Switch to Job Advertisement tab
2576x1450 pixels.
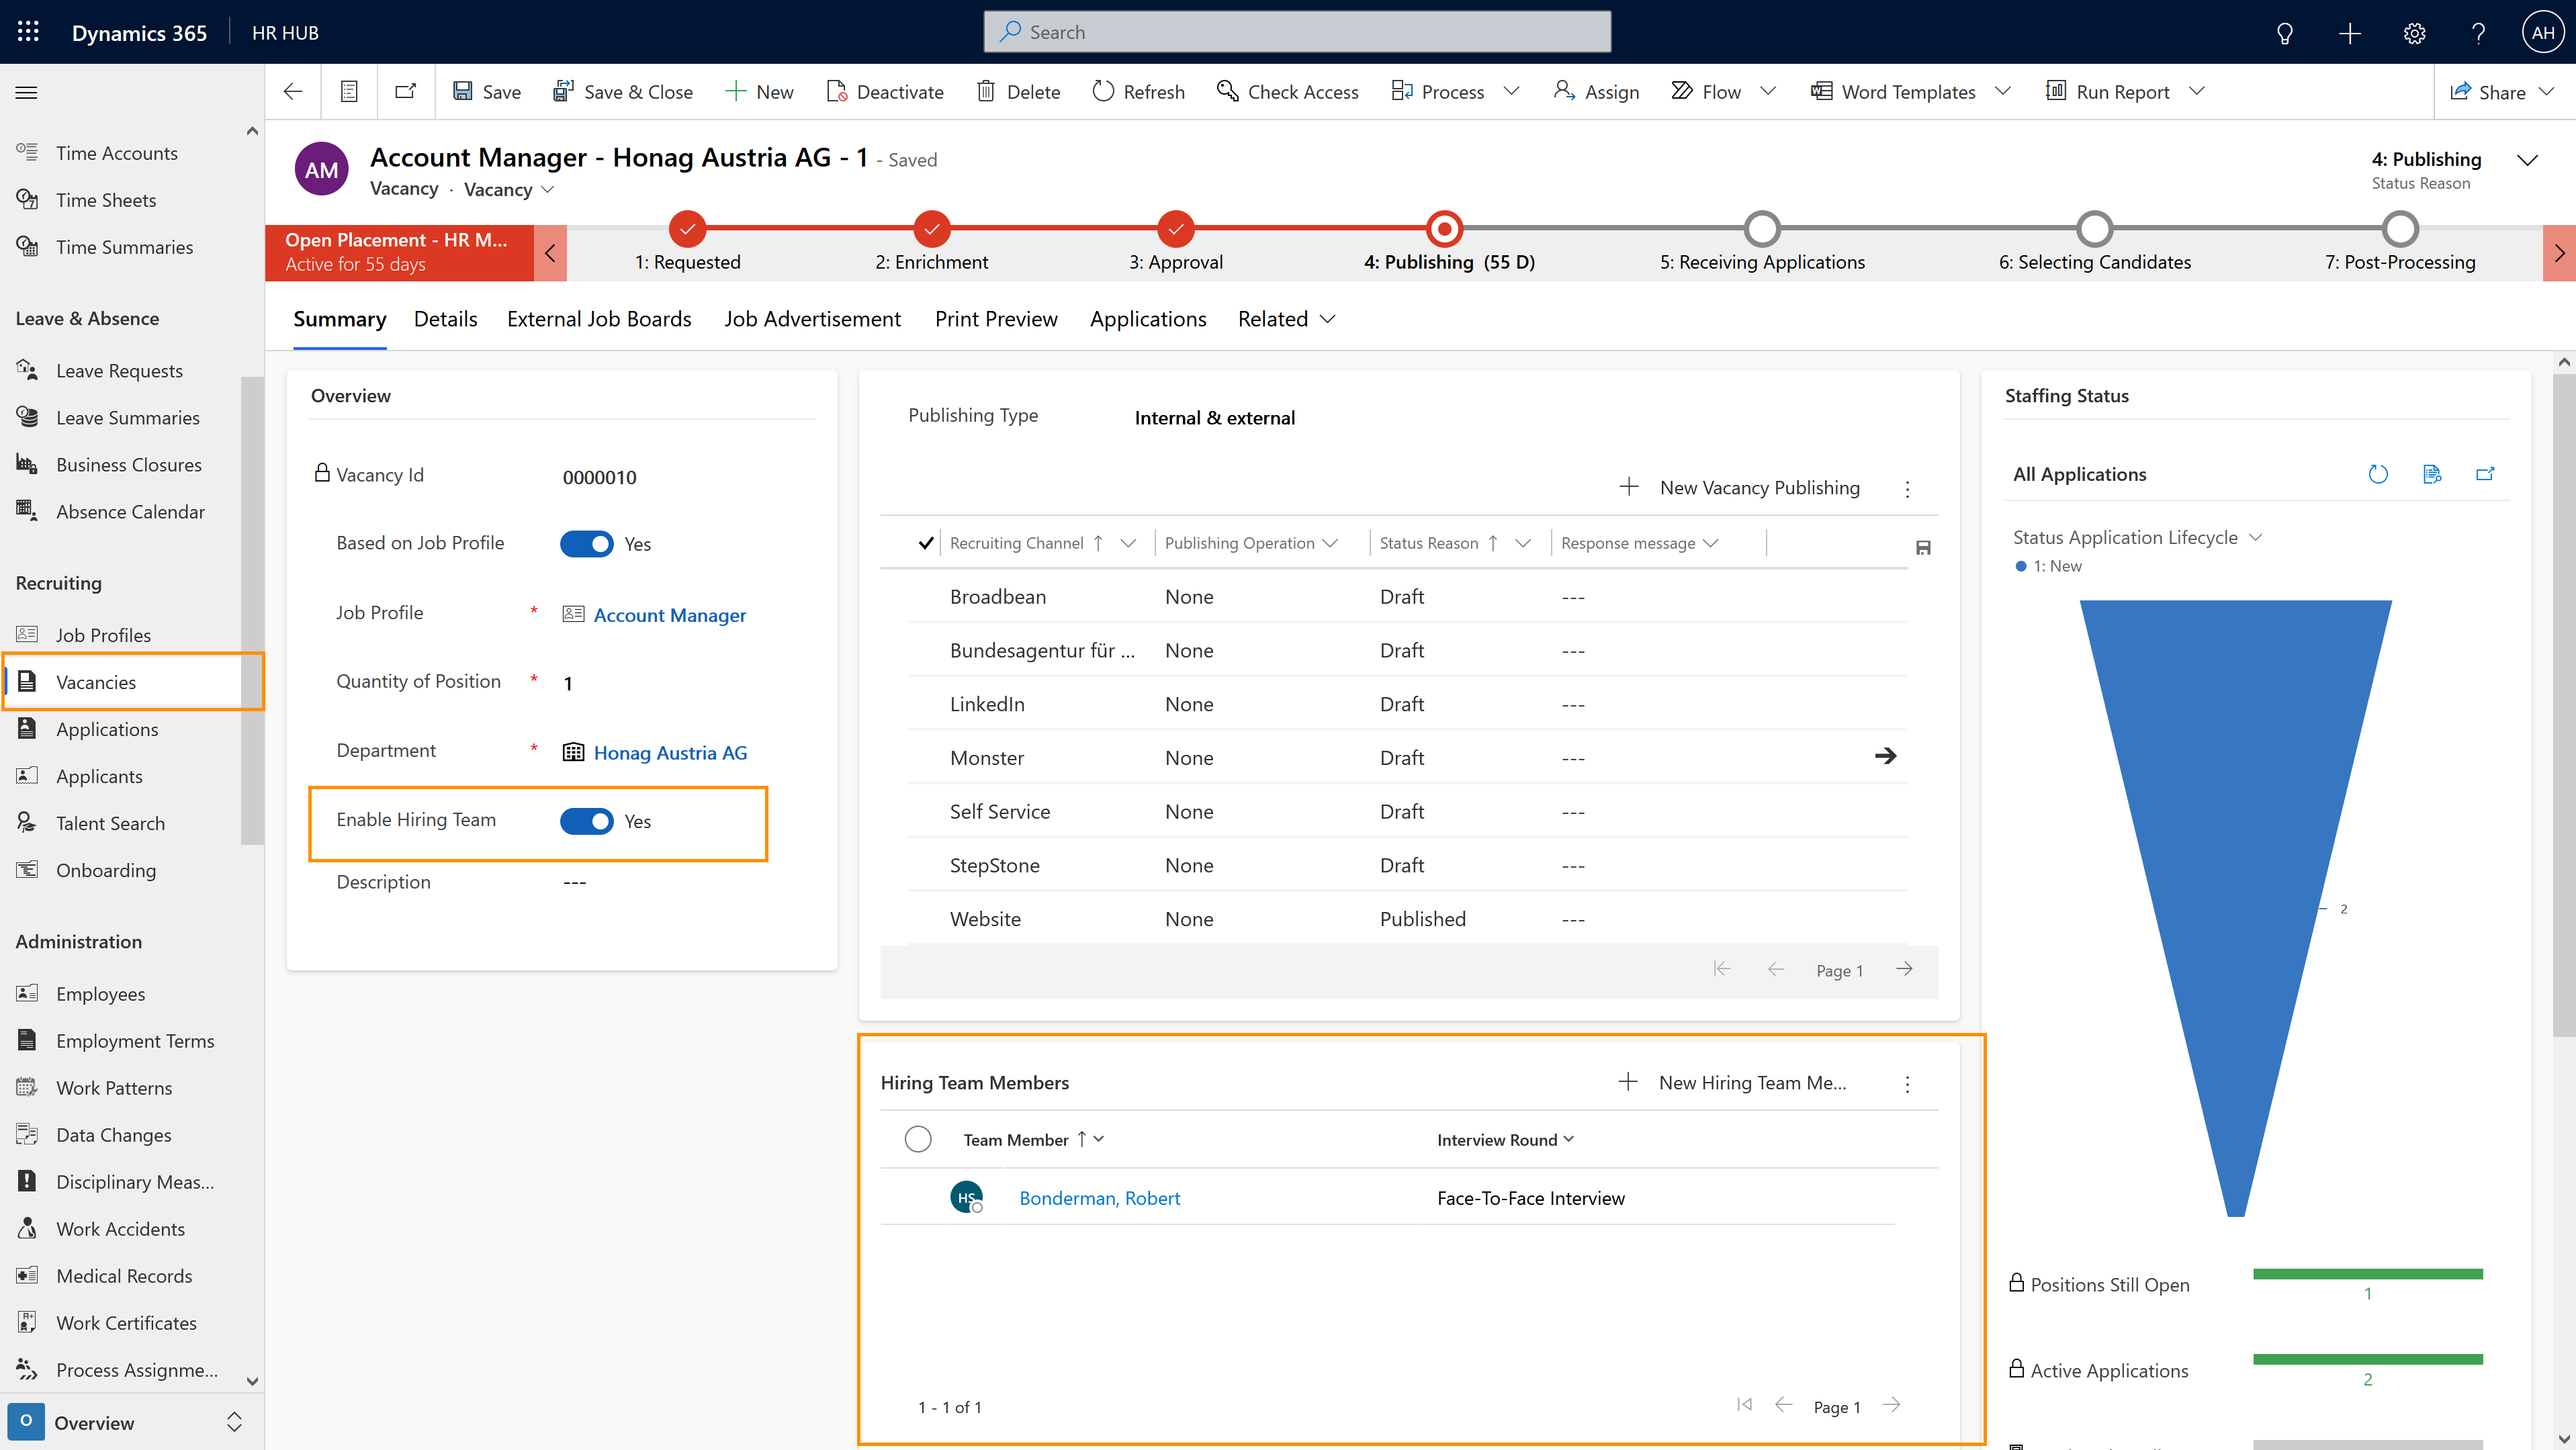point(812,319)
